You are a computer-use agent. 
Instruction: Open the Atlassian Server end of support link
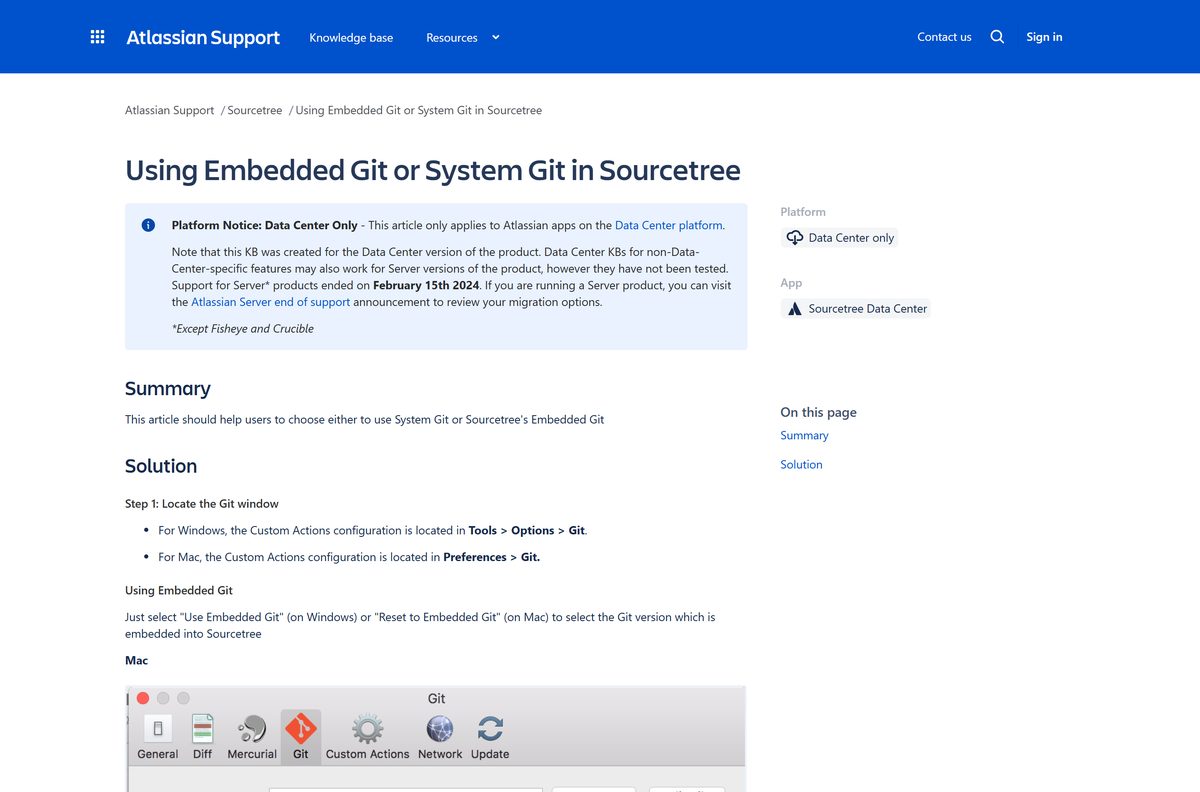tap(270, 302)
